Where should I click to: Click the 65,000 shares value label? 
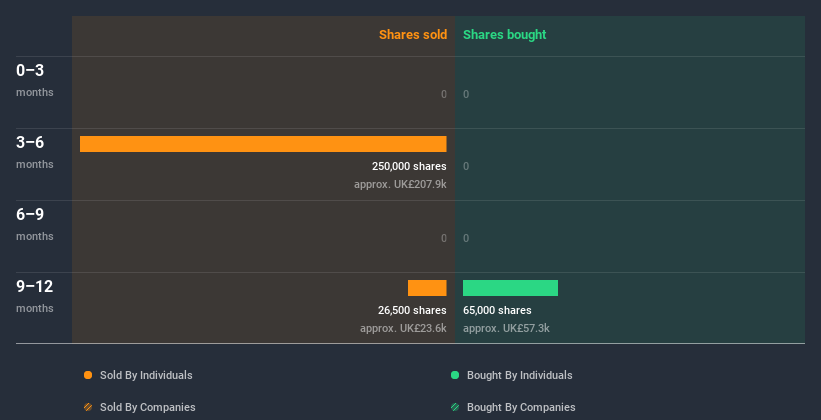click(x=497, y=310)
